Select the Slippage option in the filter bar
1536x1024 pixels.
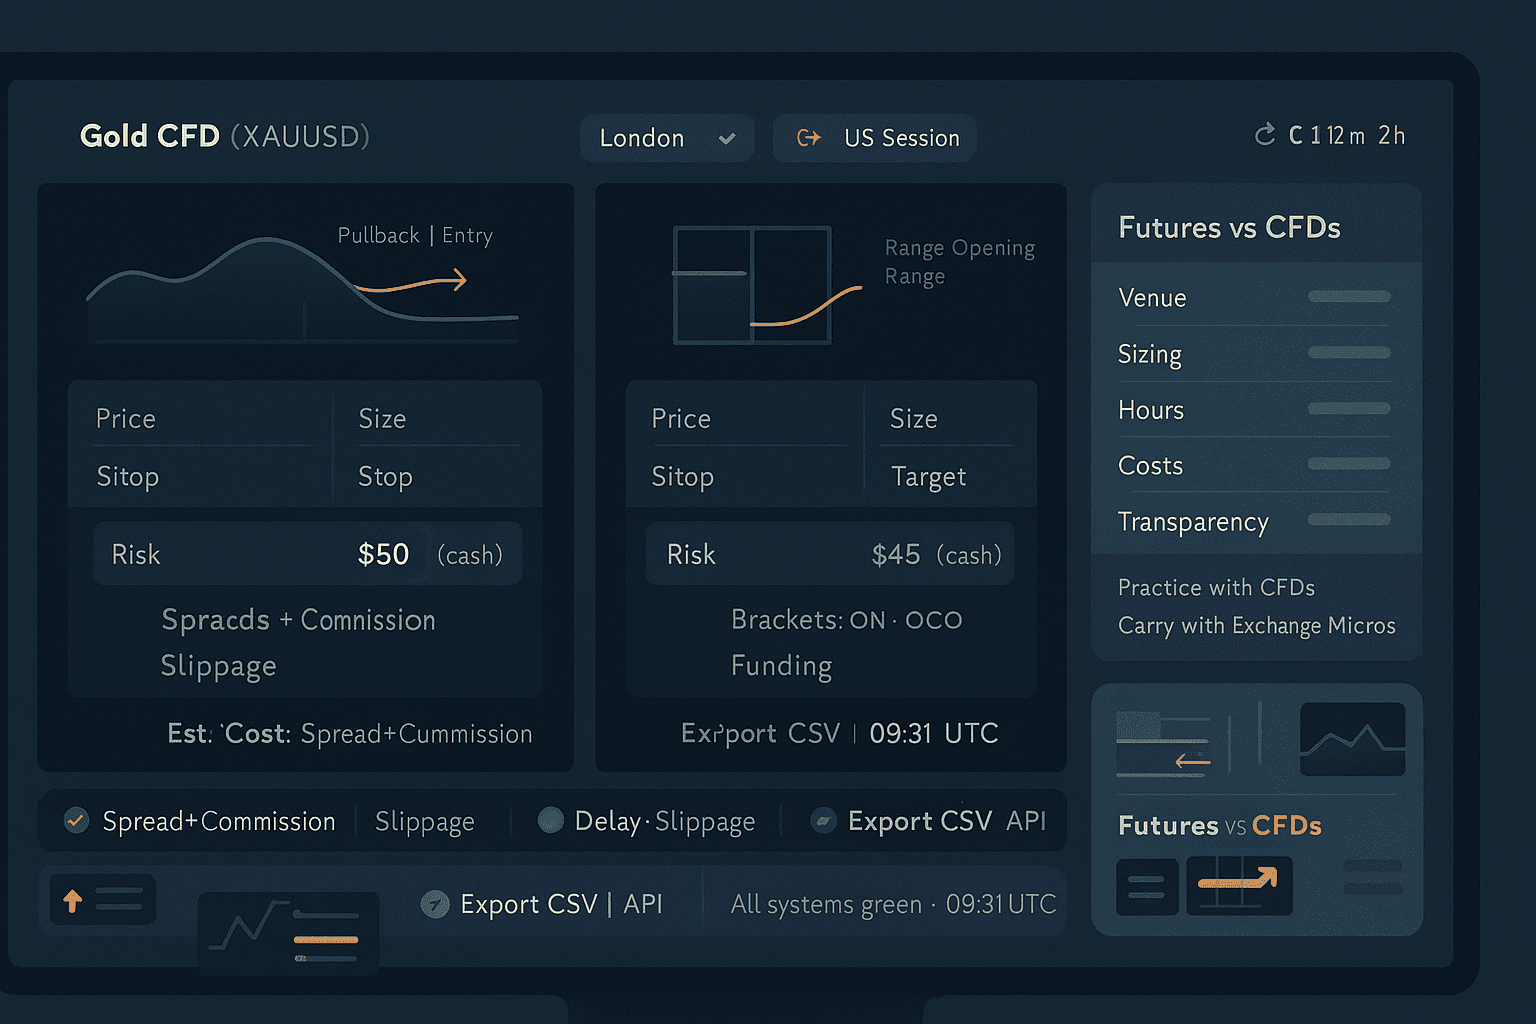[x=424, y=822]
